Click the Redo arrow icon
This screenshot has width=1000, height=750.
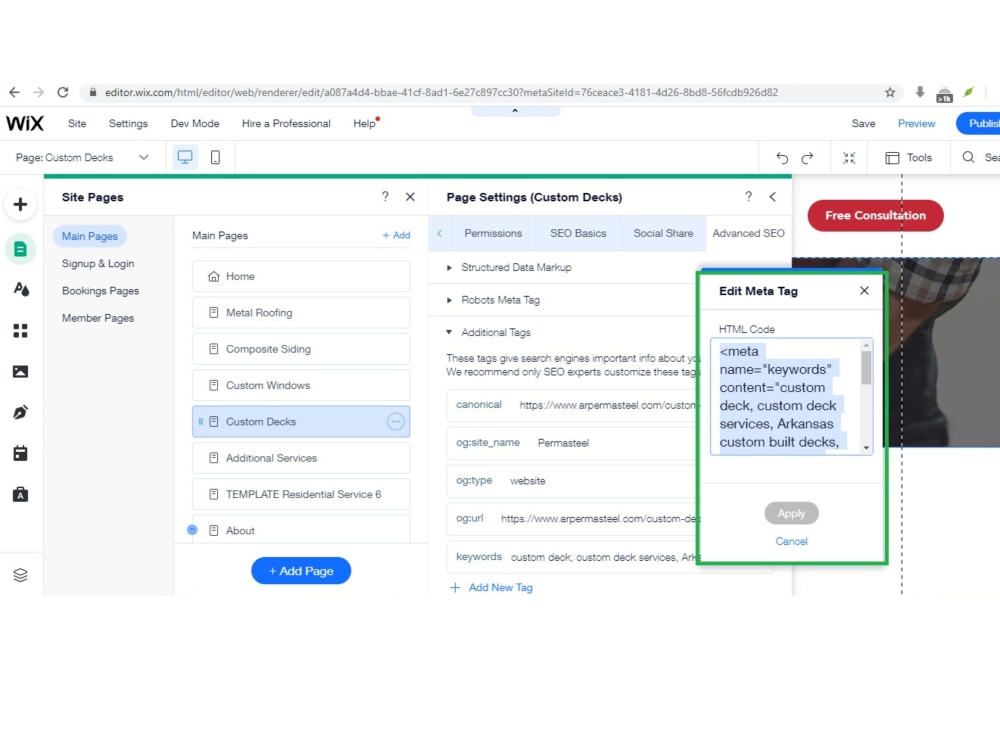(807, 158)
